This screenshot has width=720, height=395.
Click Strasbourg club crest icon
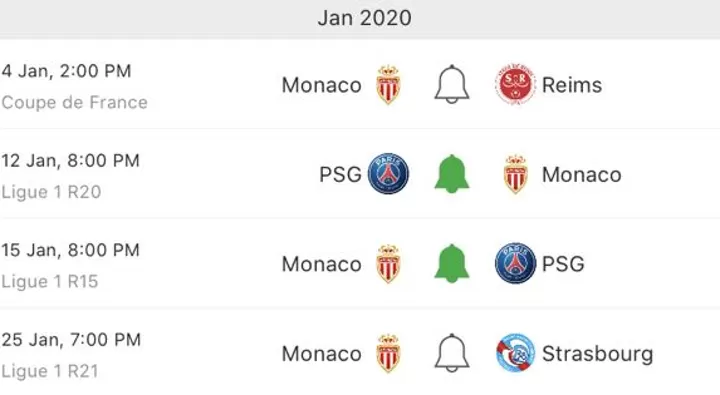(x=515, y=353)
